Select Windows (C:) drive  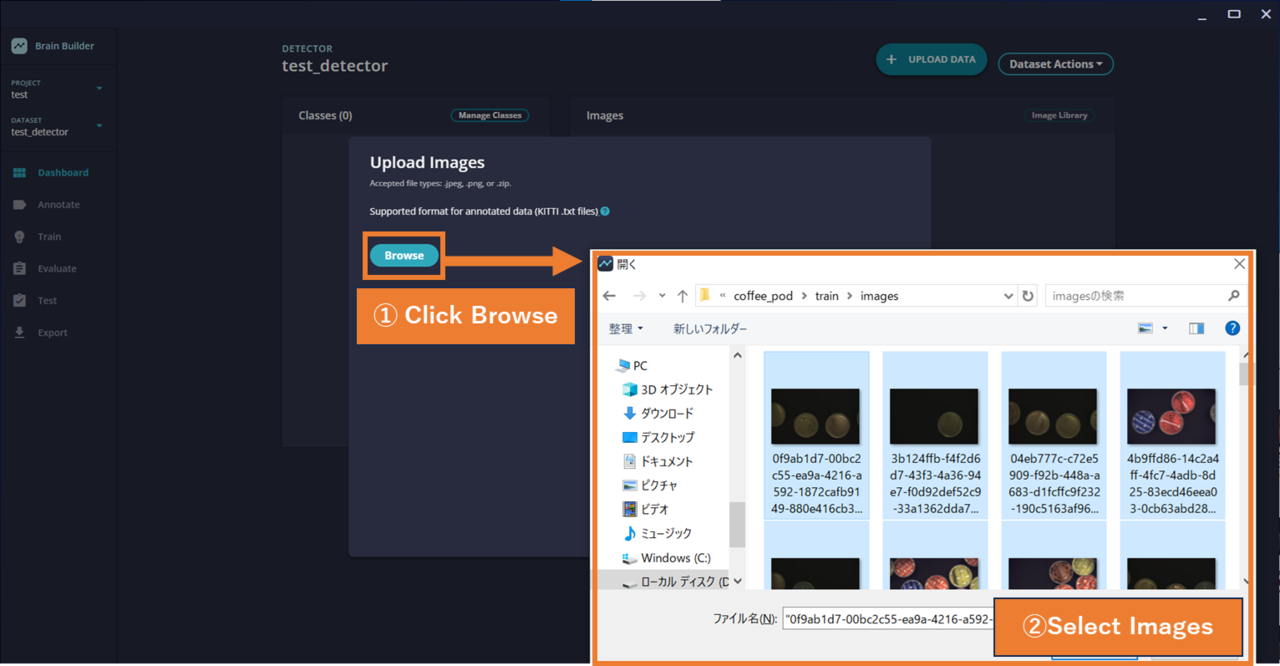point(666,558)
